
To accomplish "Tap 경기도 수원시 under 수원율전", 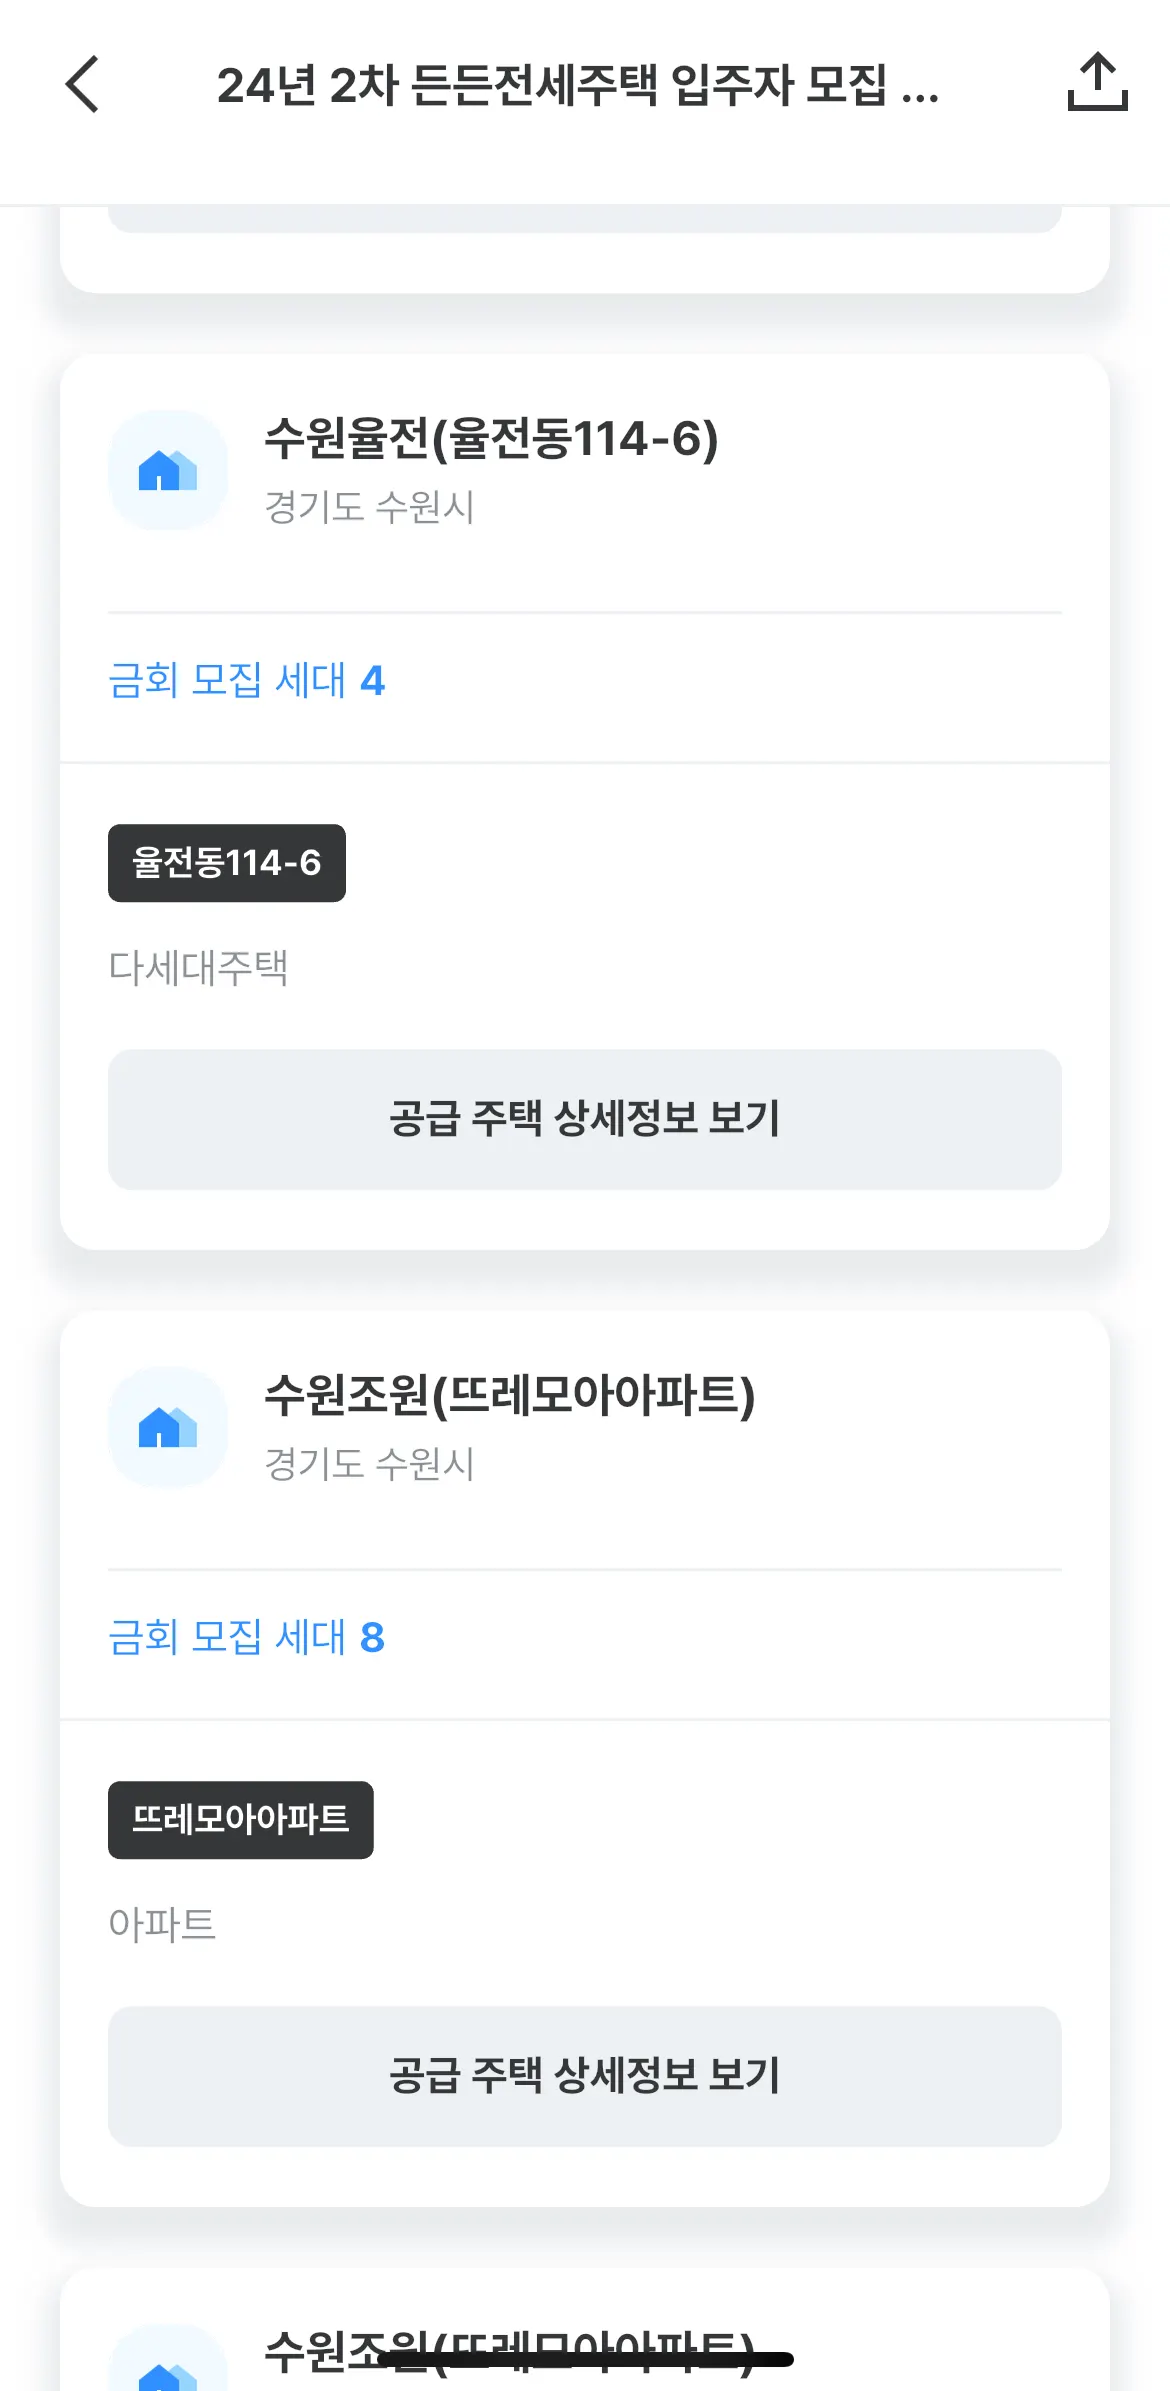I will tap(369, 507).
